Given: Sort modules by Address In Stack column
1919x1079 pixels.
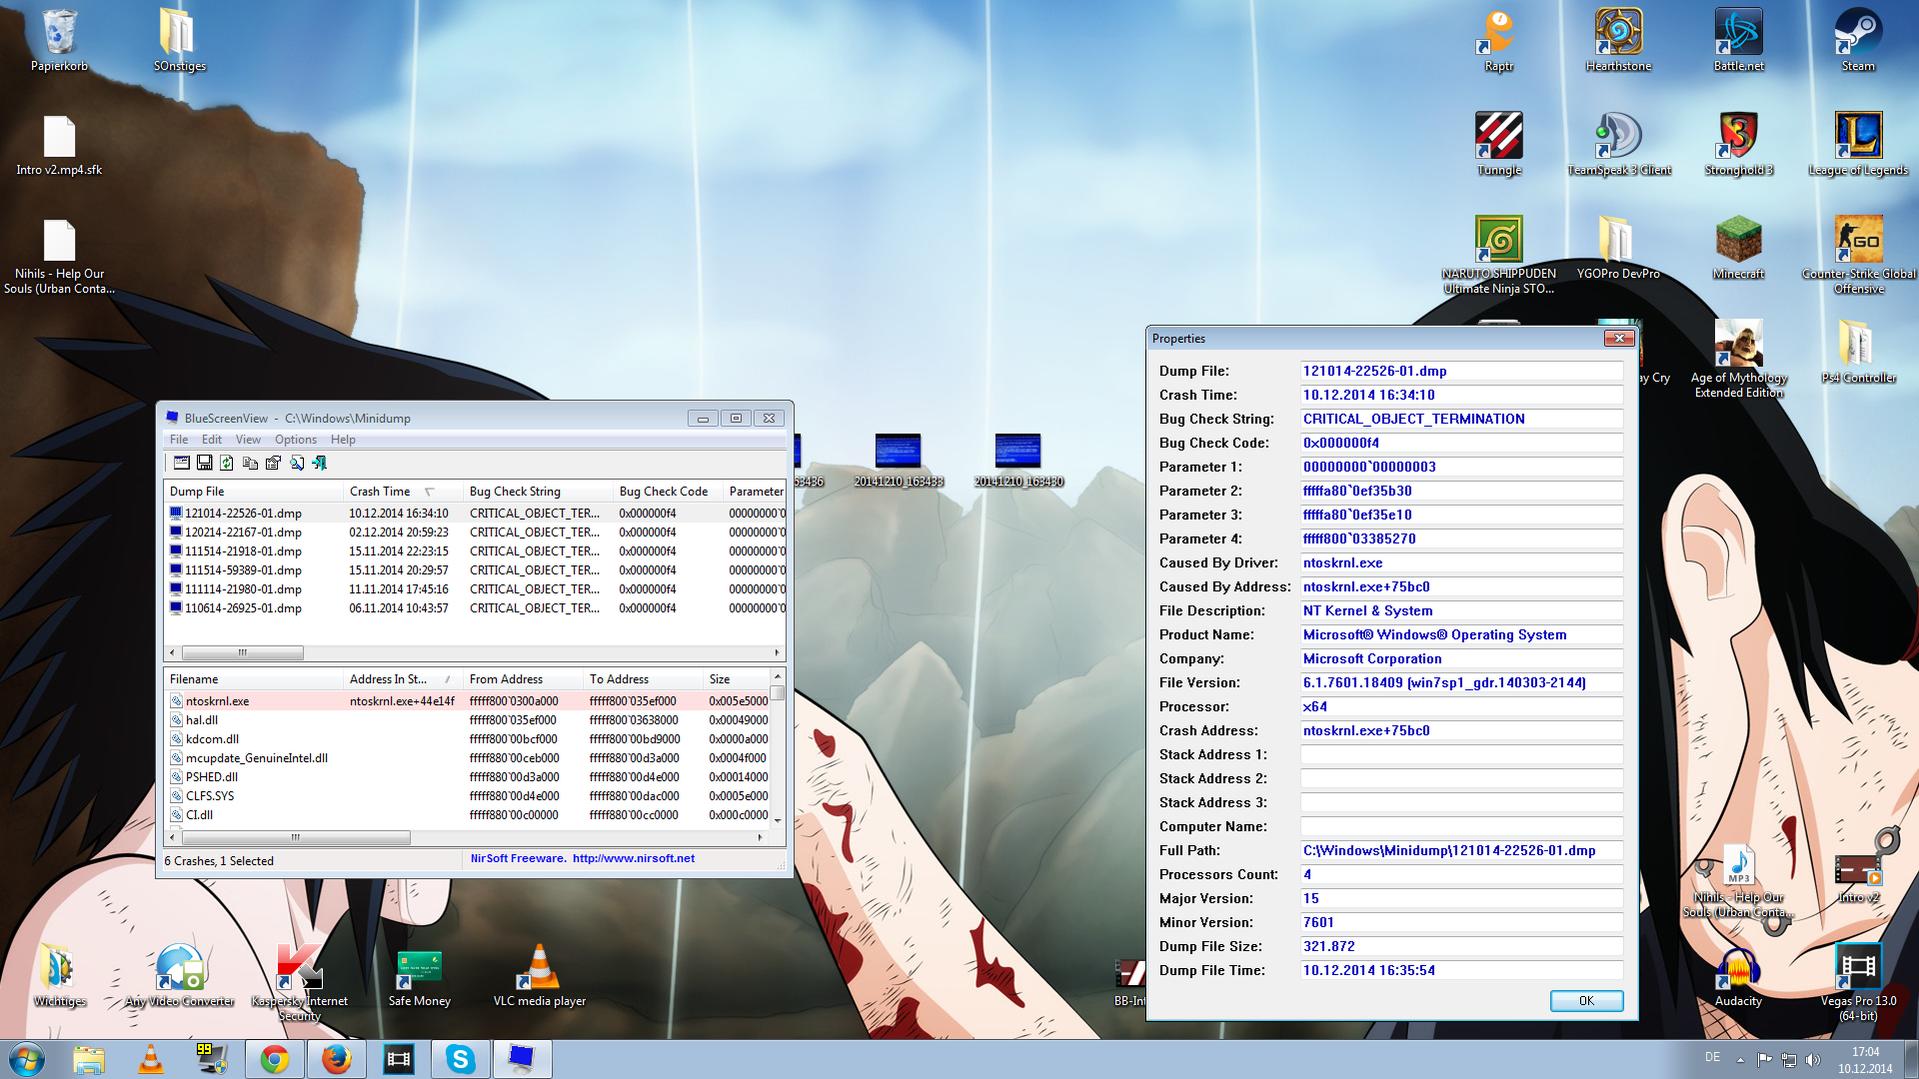Looking at the screenshot, I should [x=403, y=679].
